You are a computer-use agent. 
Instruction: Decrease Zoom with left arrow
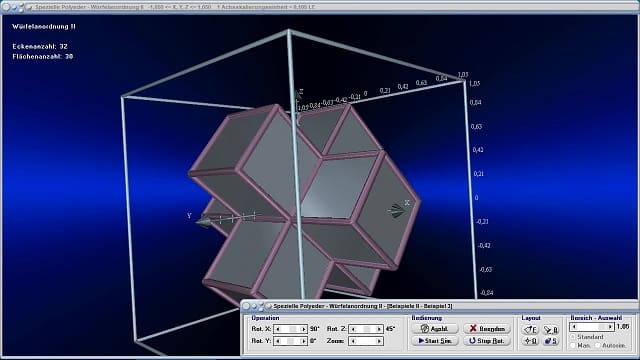353,341
